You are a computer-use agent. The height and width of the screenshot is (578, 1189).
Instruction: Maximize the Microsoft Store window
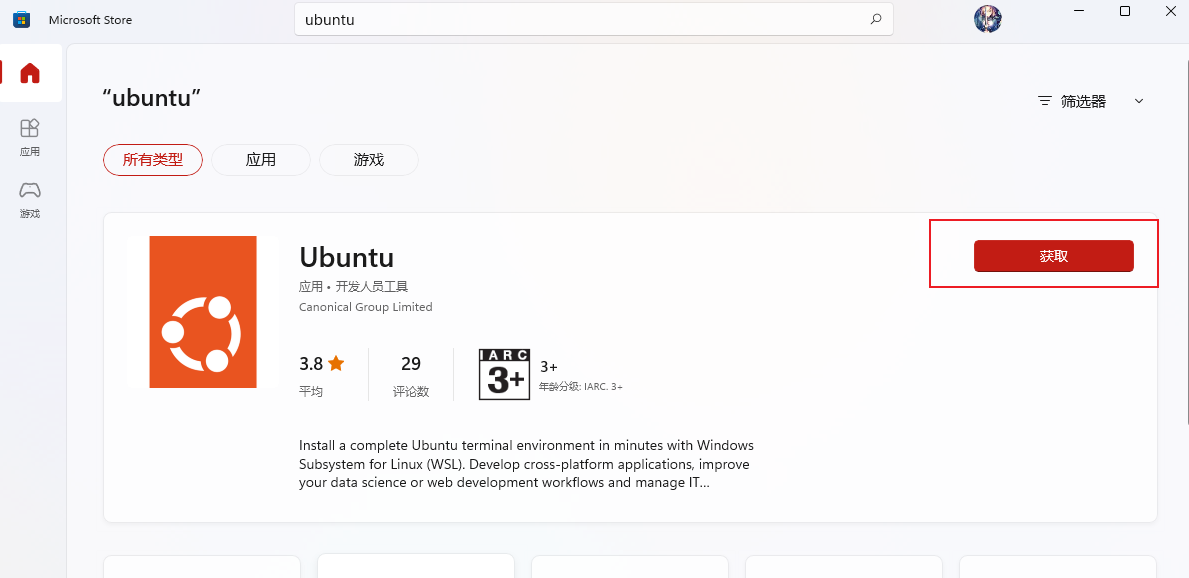click(x=1125, y=11)
